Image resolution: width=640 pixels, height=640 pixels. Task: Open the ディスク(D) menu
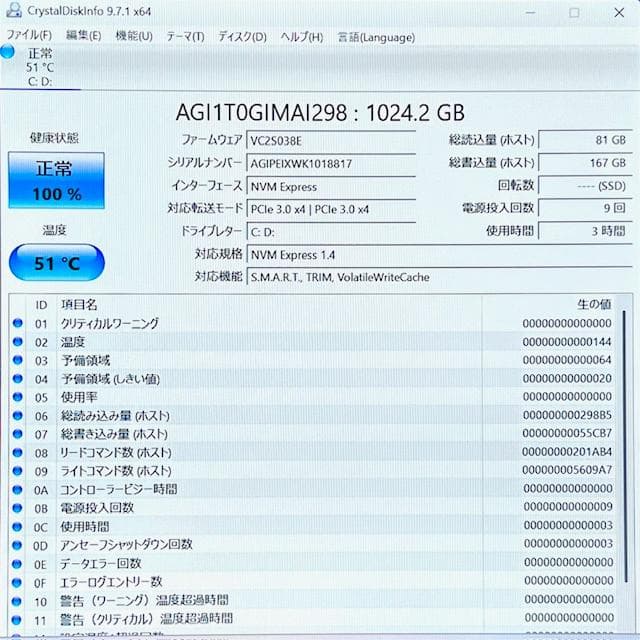click(x=242, y=37)
